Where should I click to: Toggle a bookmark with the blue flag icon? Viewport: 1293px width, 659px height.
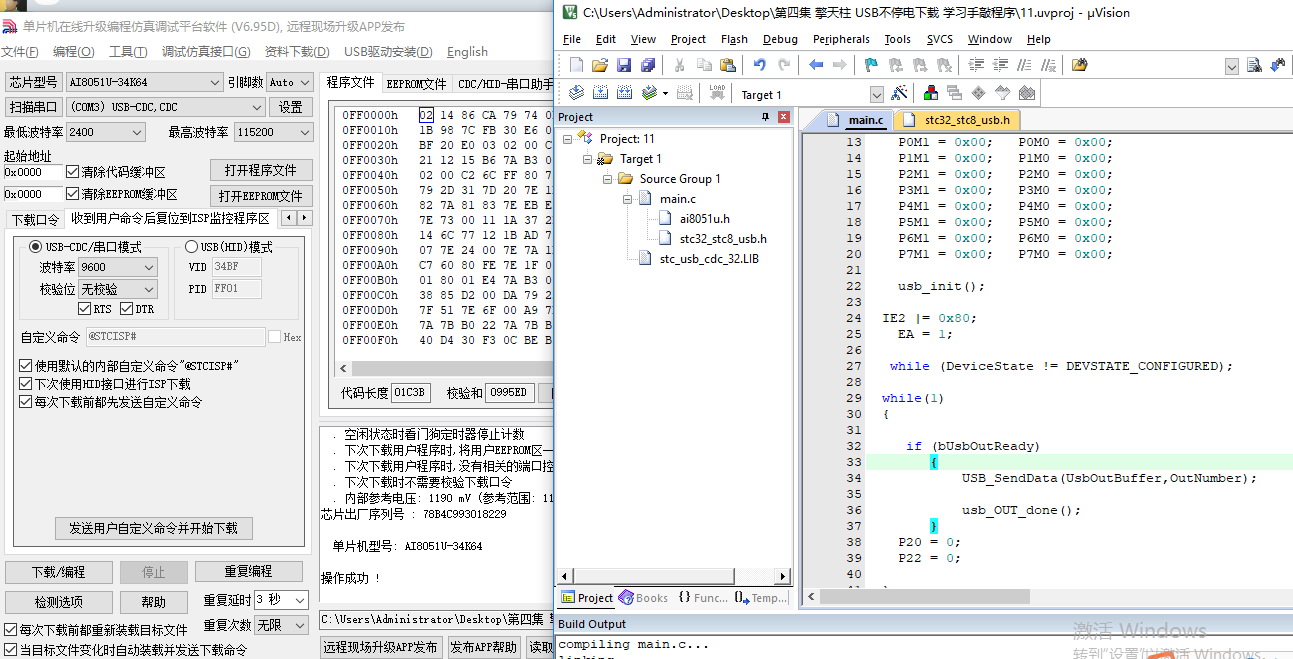[x=871, y=65]
